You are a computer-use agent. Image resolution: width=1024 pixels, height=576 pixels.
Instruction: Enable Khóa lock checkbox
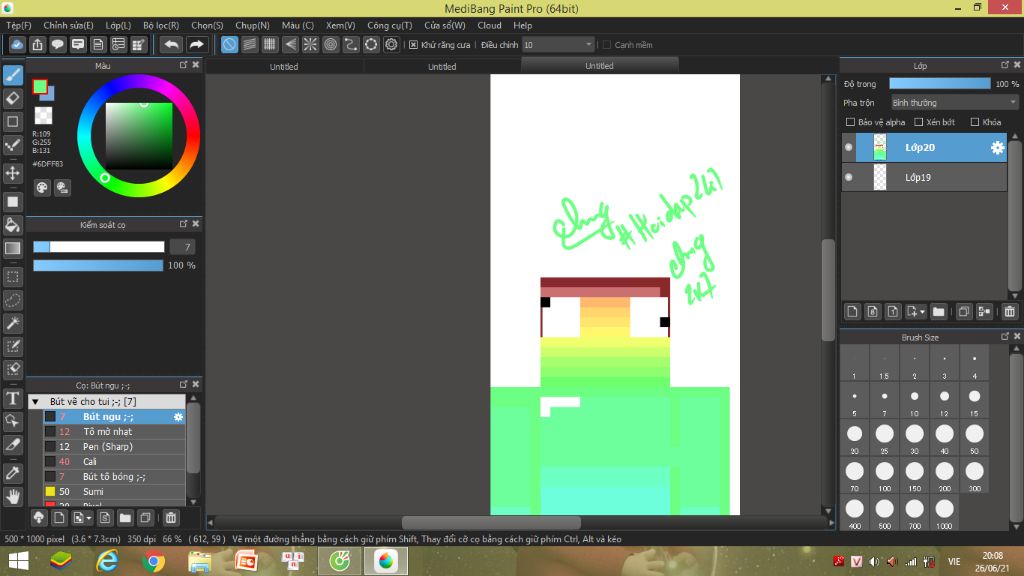(x=974, y=122)
